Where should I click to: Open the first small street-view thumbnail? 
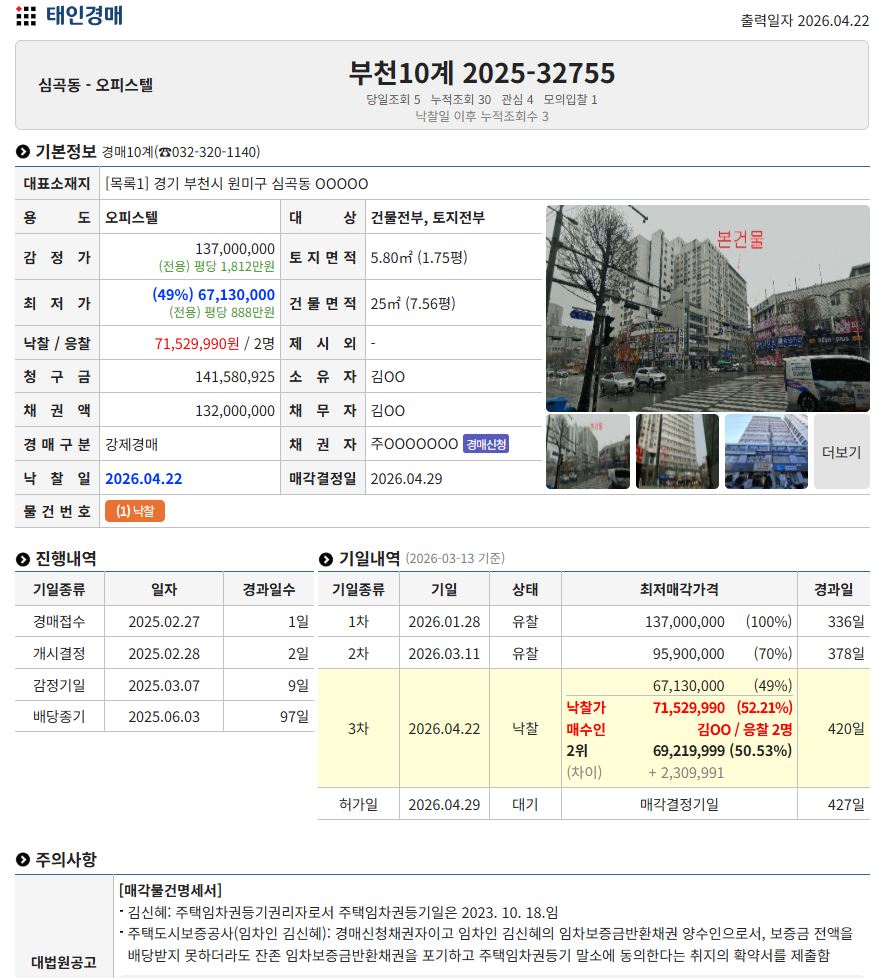tap(587, 452)
